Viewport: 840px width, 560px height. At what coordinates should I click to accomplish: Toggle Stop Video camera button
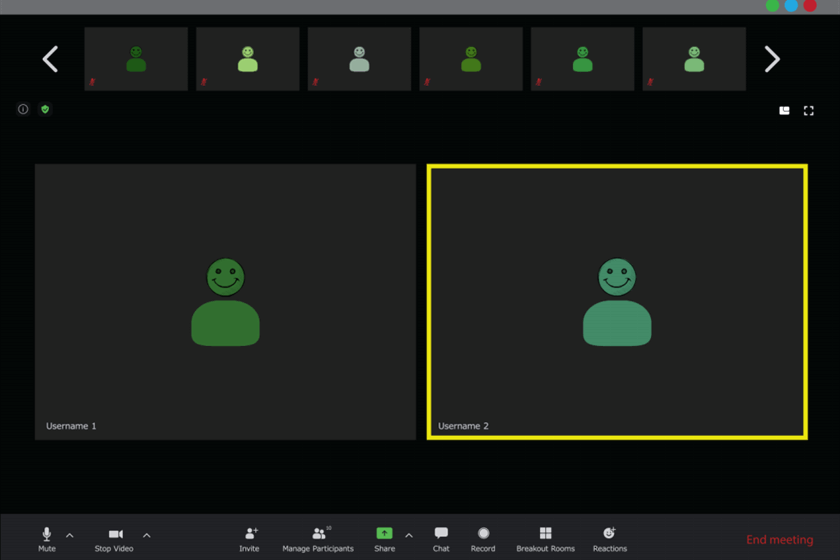tap(115, 535)
